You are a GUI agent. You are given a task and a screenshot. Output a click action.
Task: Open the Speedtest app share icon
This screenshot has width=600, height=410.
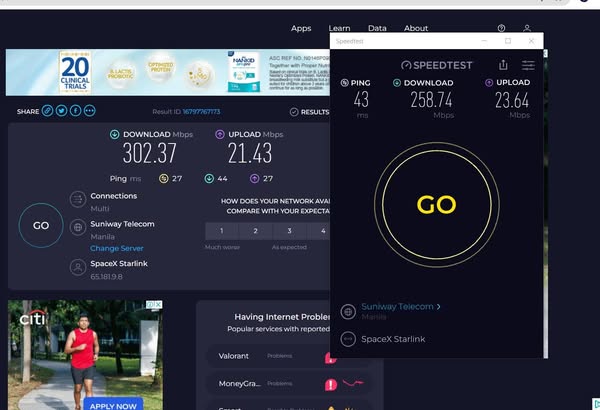coord(503,65)
